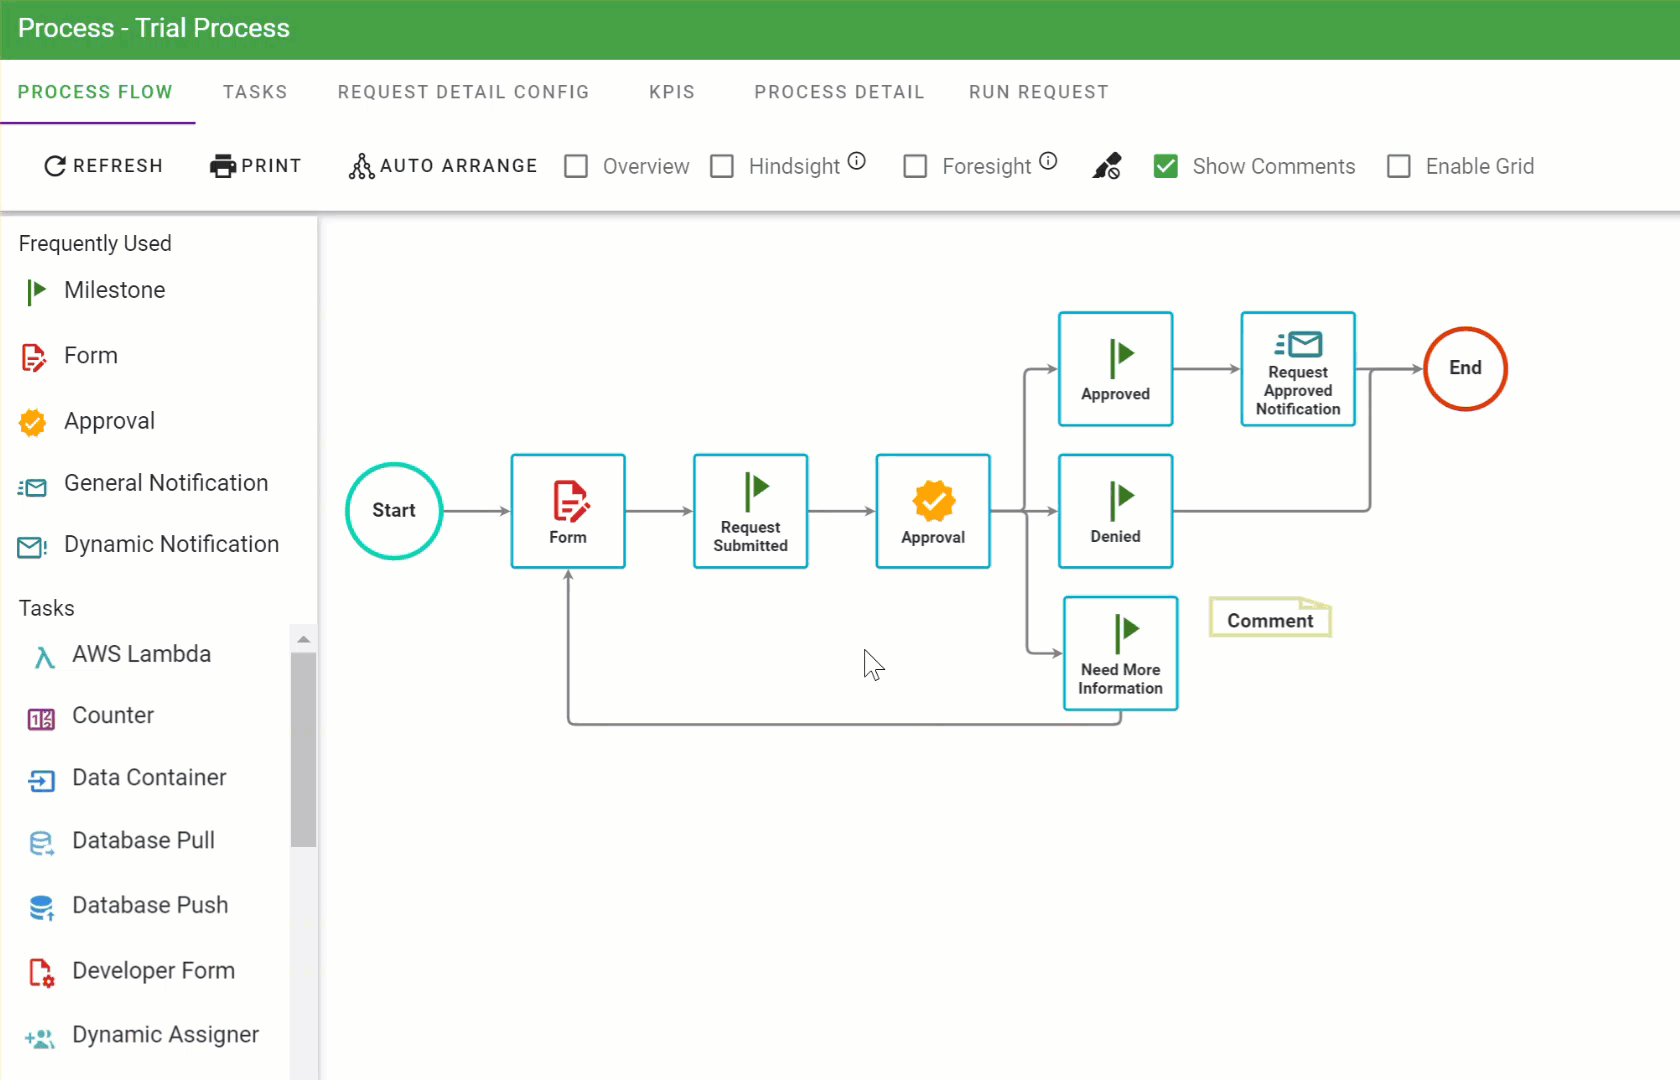
Task: Click the AWS Lambda task icon
Action: tap(43, 656)
